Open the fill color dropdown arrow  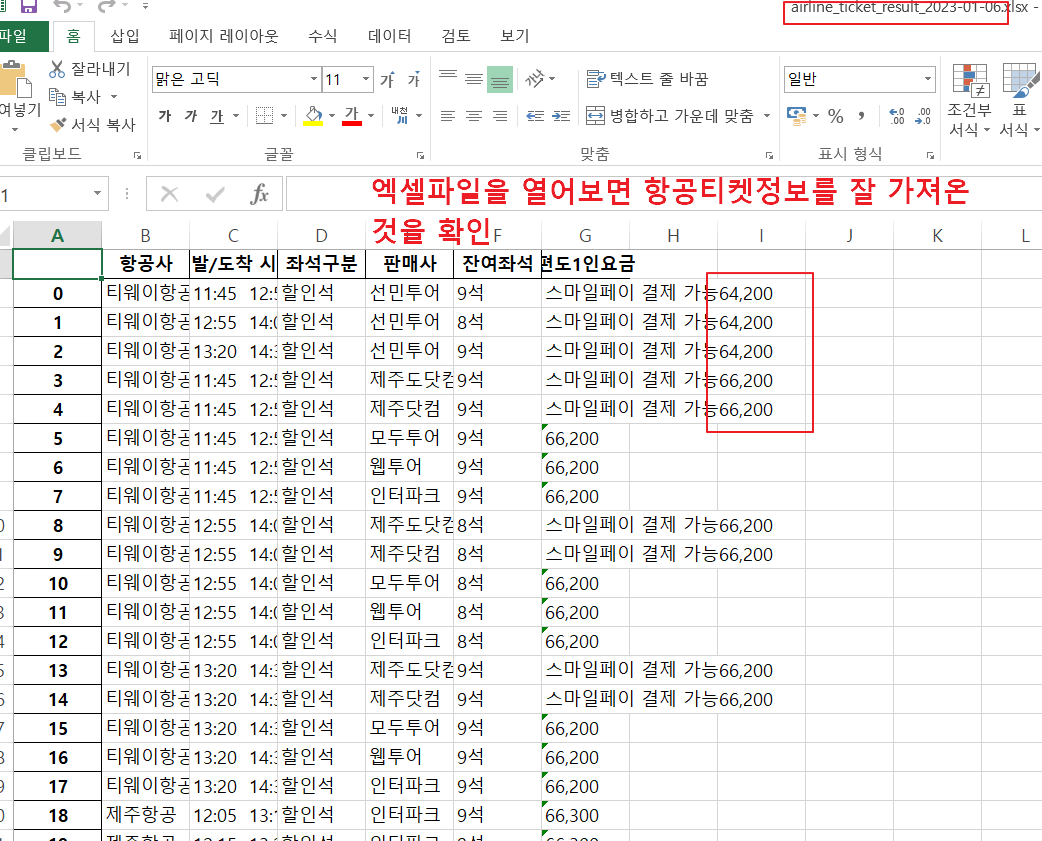pyautogui.click(x=332, y=116)
